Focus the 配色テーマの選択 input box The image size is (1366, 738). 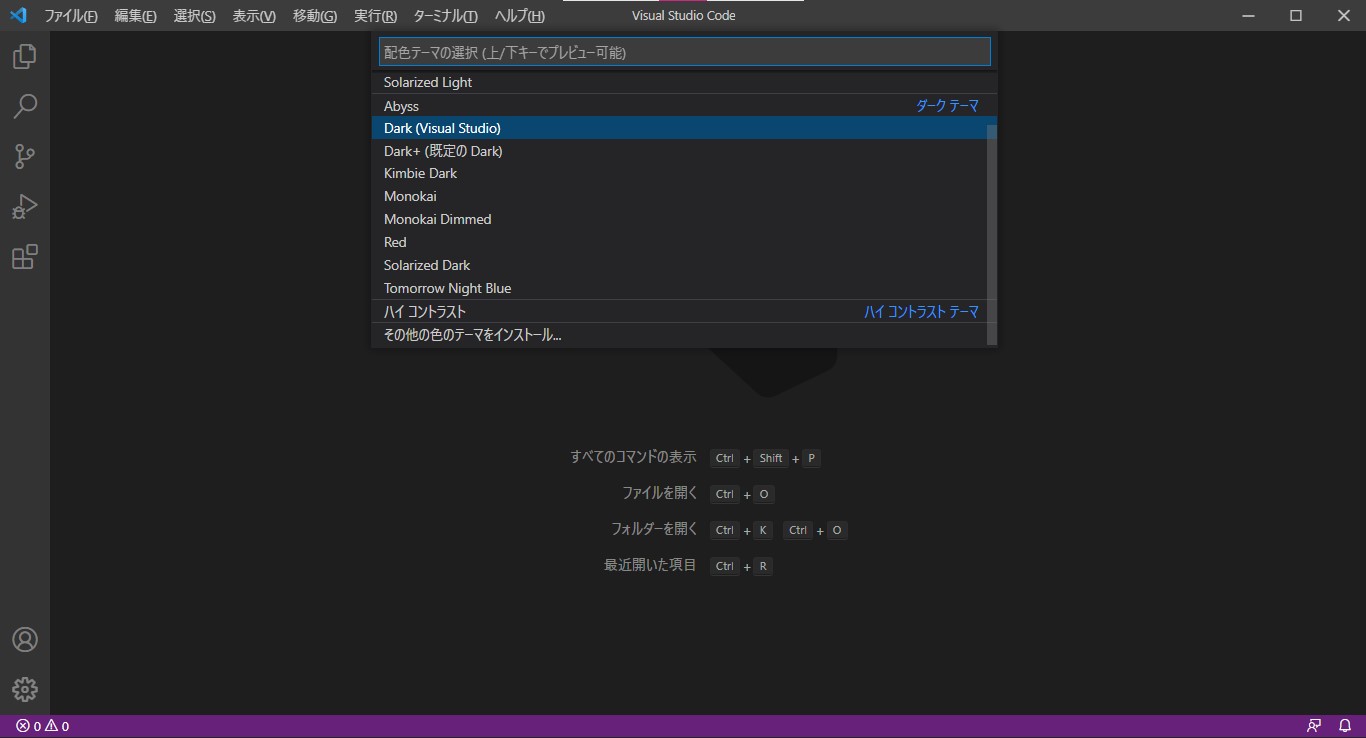point(684,52)
